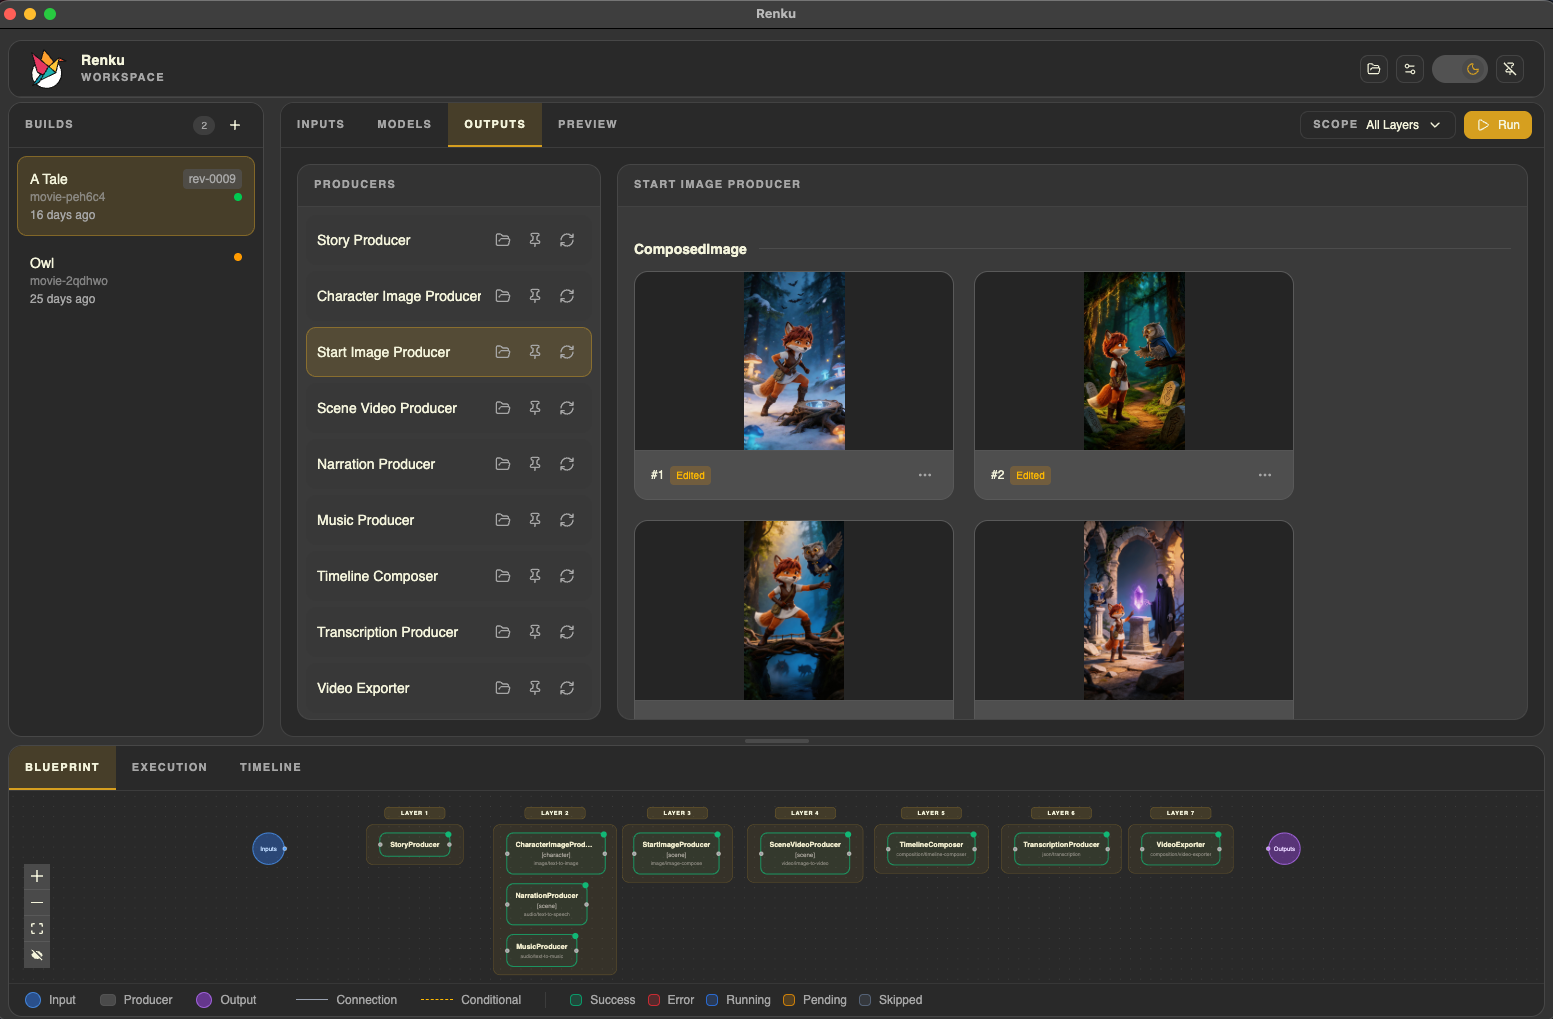
Task: Open composed image #2 forest thumbnail
Action: click(x=1134, y=361)
